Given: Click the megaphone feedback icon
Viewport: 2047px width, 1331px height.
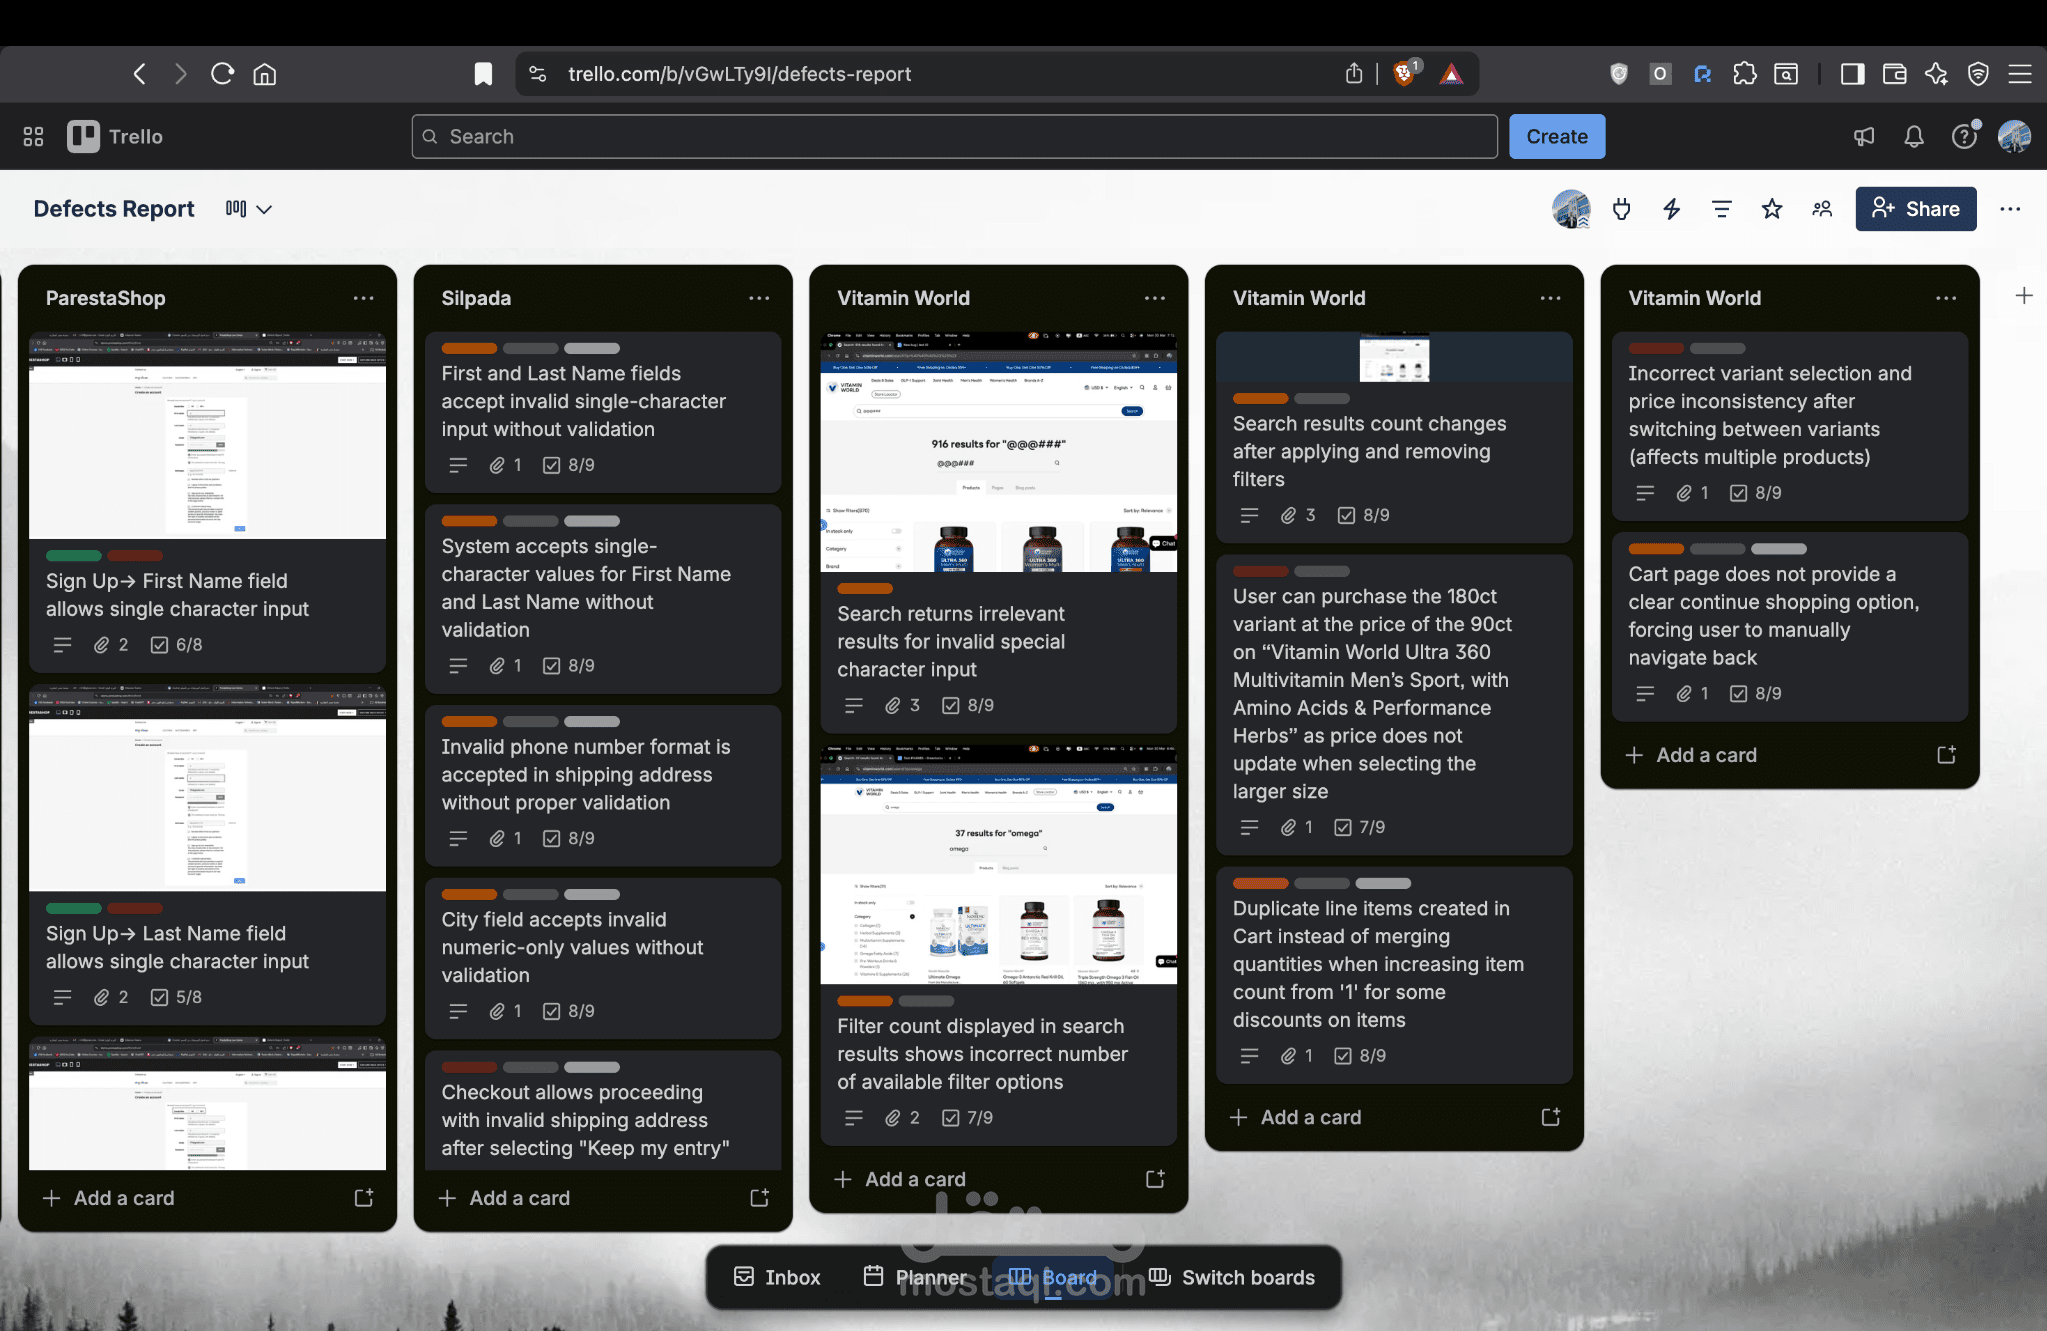Looking at the screenshot, I should [1864, 137].
